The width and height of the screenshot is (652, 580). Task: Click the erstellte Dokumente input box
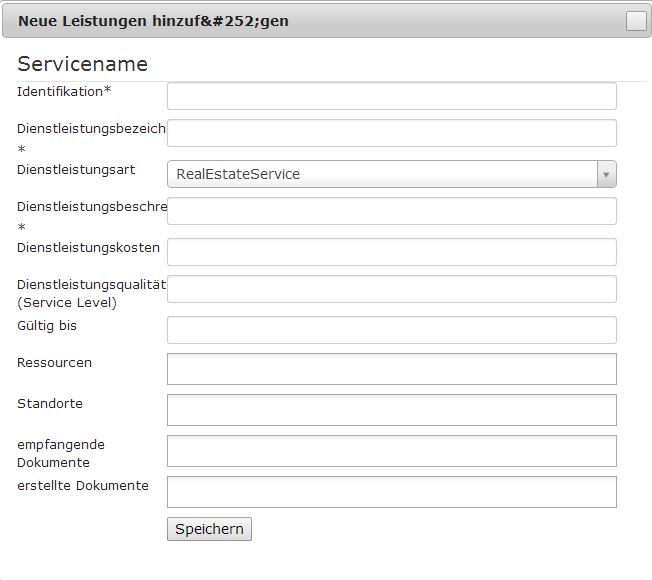pyautogui.click(x=392, y=492)
